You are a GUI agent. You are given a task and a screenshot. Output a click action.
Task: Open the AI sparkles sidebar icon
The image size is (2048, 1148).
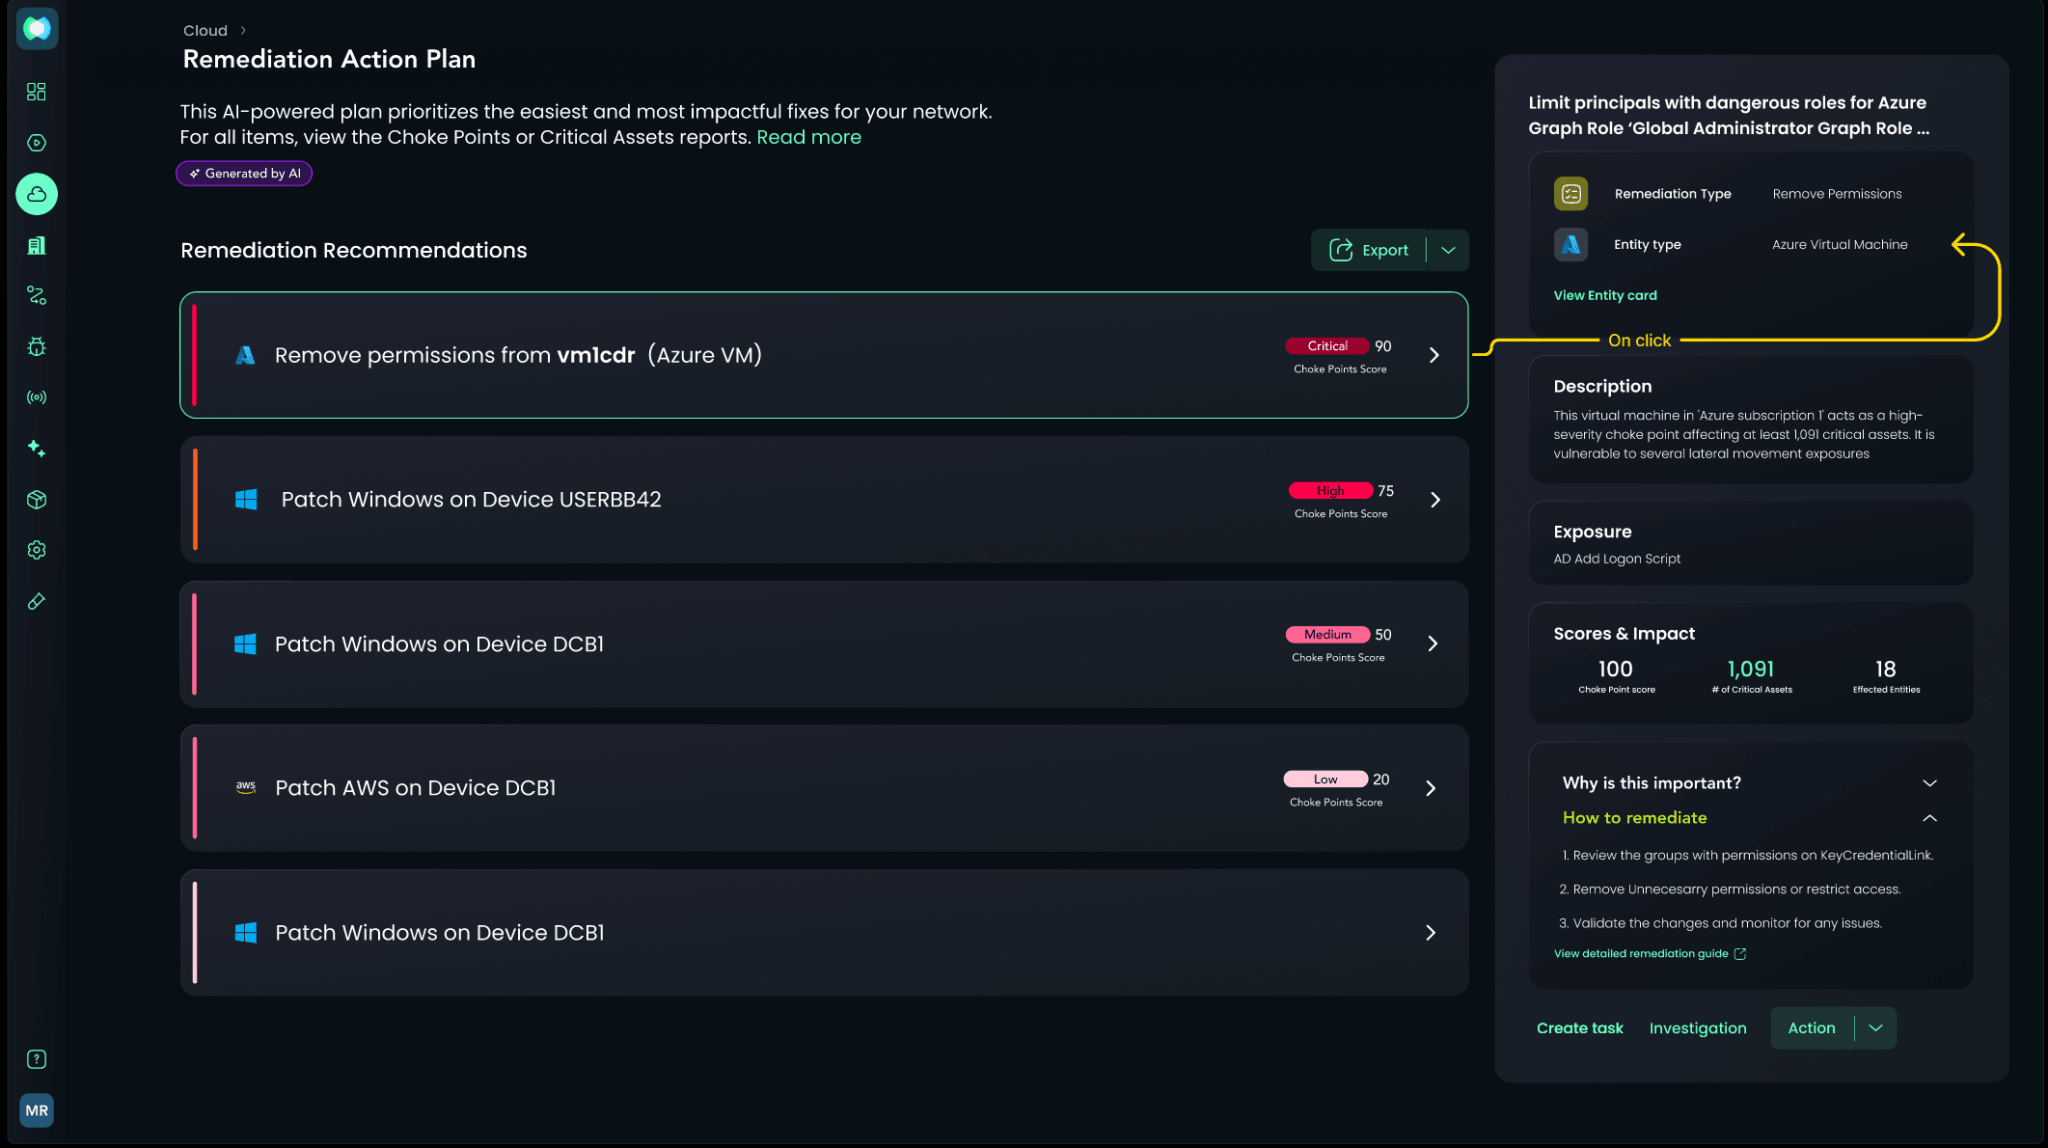tap(36, 449)
